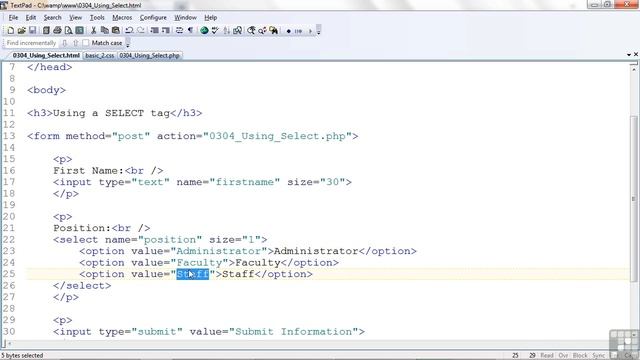This screenshot has width=640, height=360.
Task: Open the Find dialog icon
Action: [251, 31]
